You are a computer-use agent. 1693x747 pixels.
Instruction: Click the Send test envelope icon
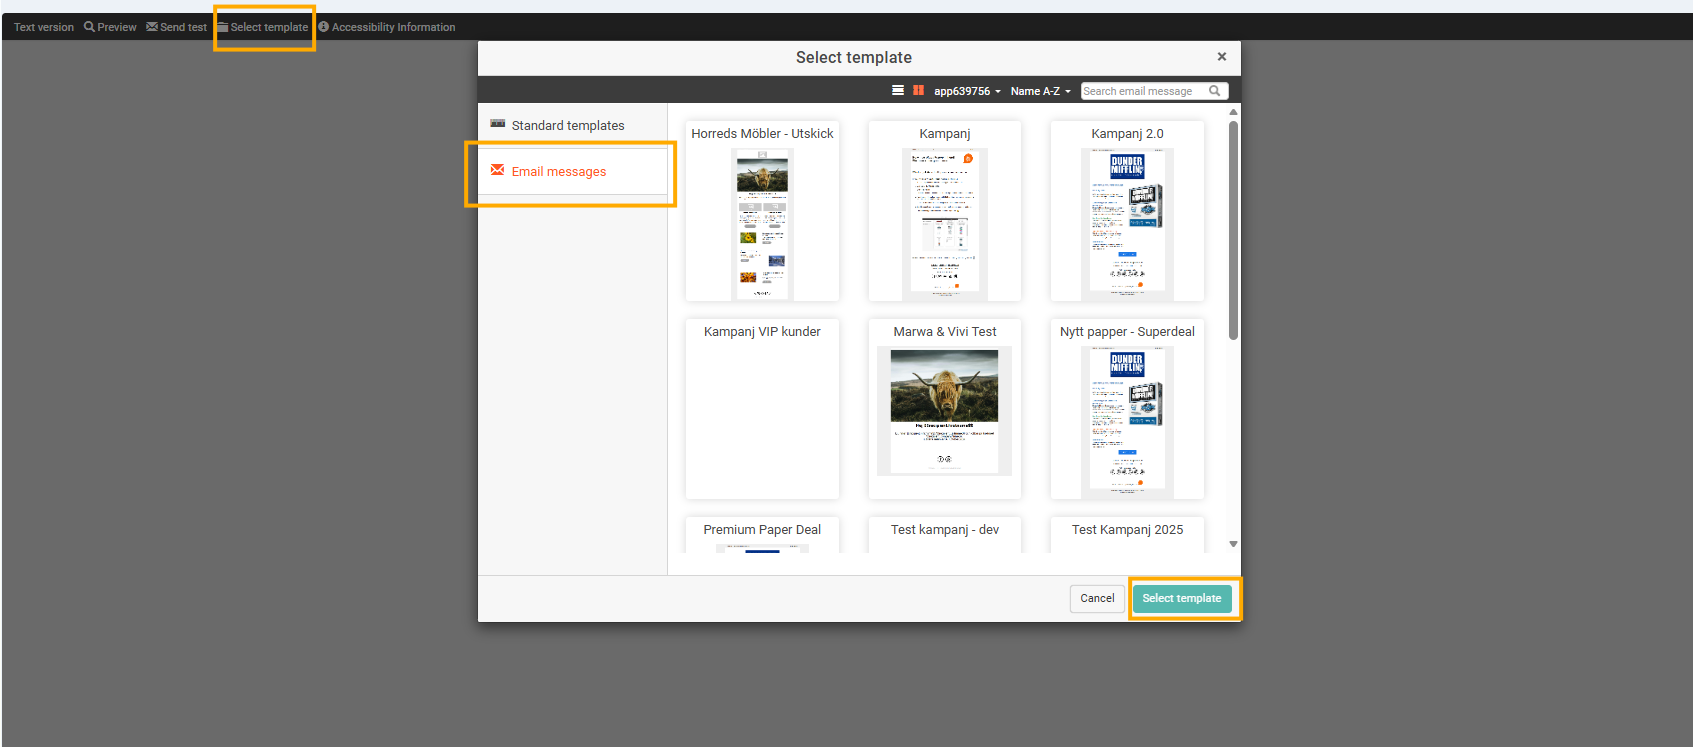click(152, 27)
